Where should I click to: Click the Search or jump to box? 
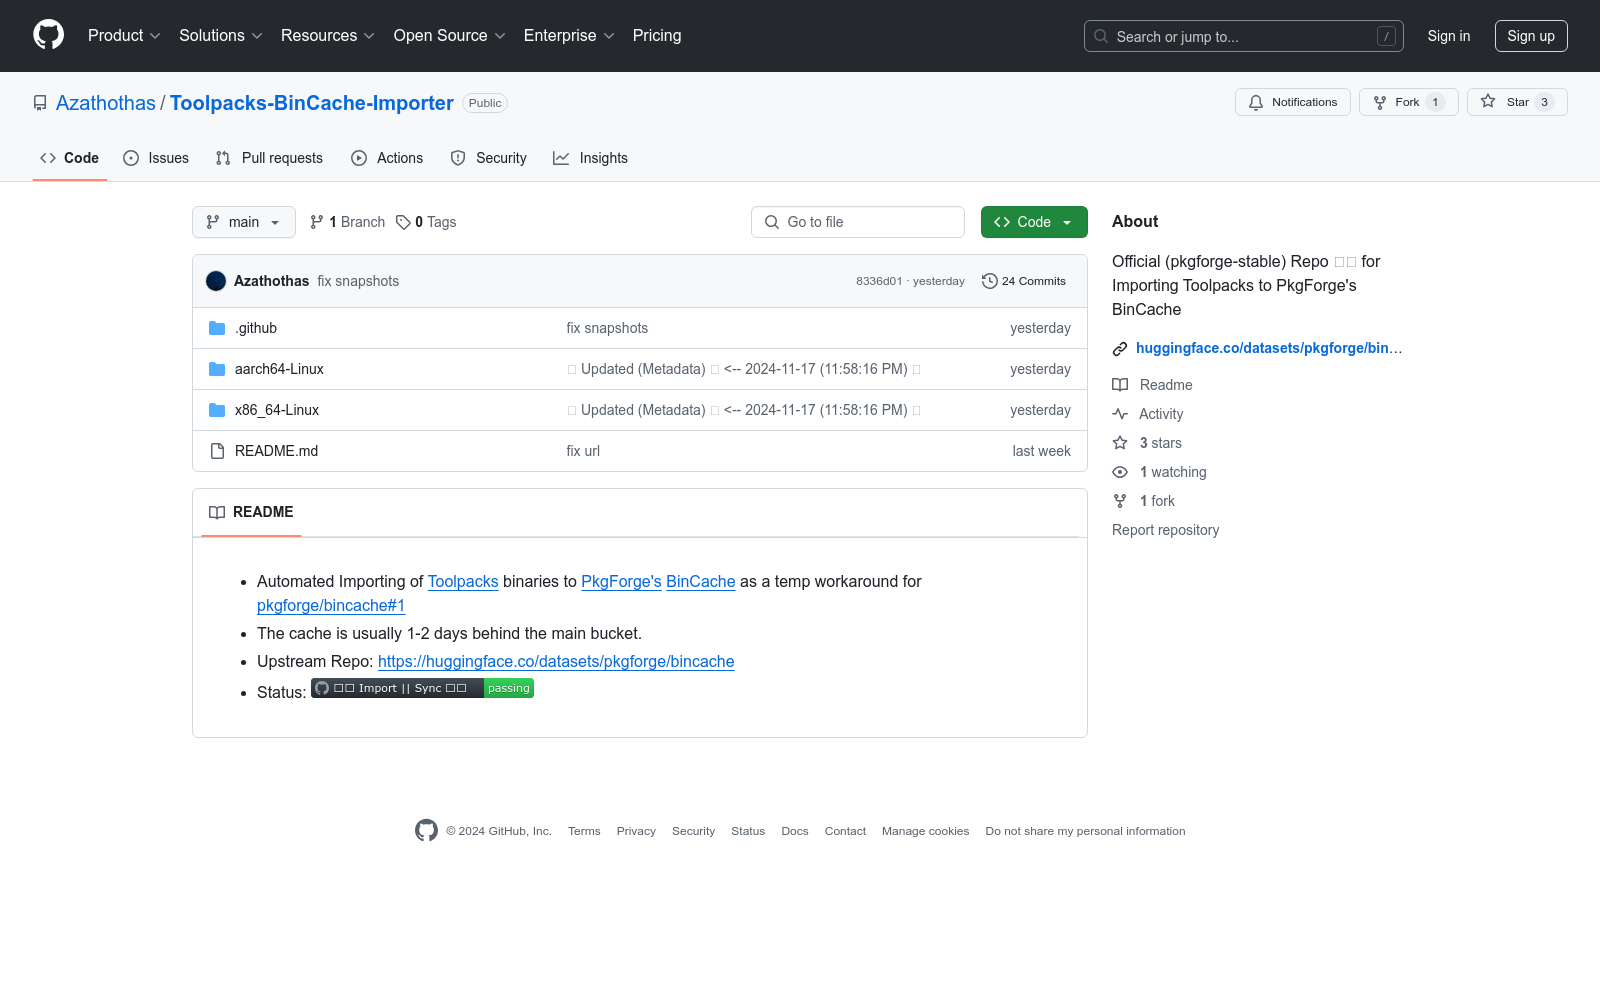pos(1244,36)
